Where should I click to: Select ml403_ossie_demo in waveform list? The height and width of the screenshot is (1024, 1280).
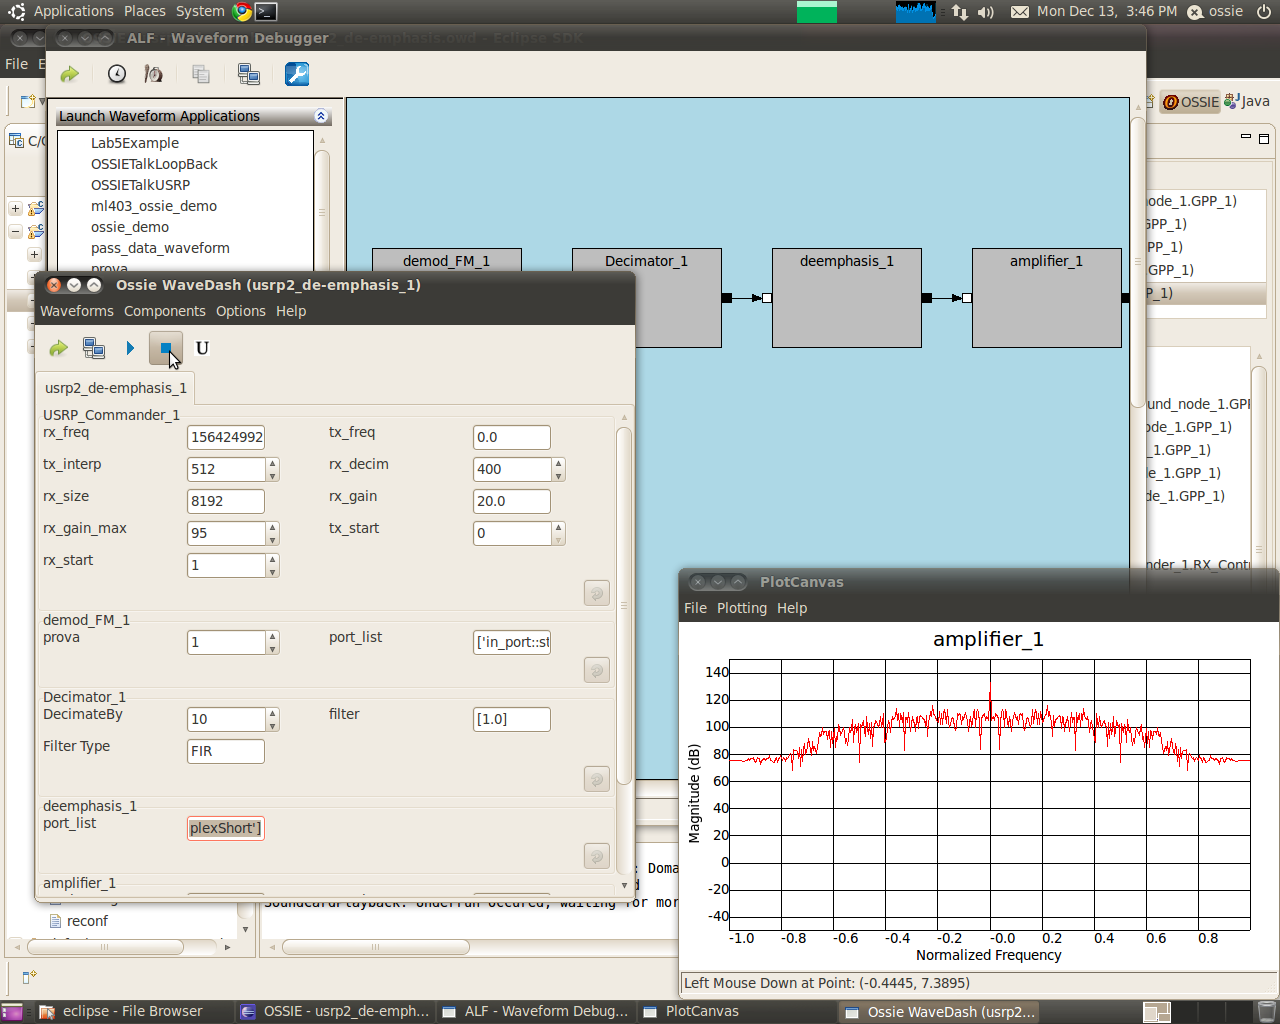154,206
